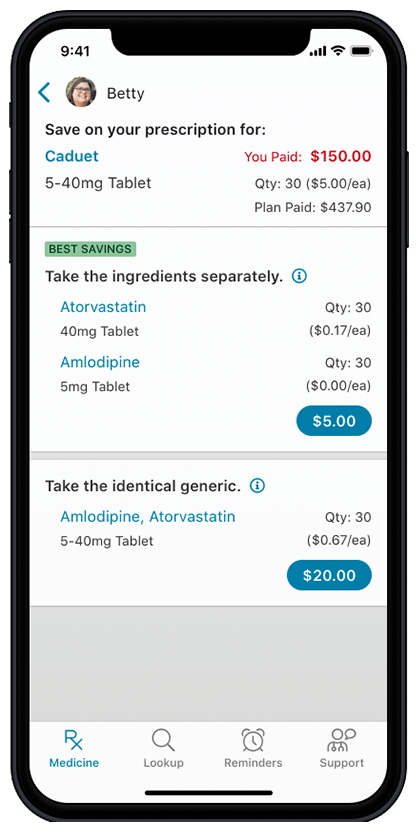Open the Support people icon
This screenshot has width=420, height=836.
342,739
